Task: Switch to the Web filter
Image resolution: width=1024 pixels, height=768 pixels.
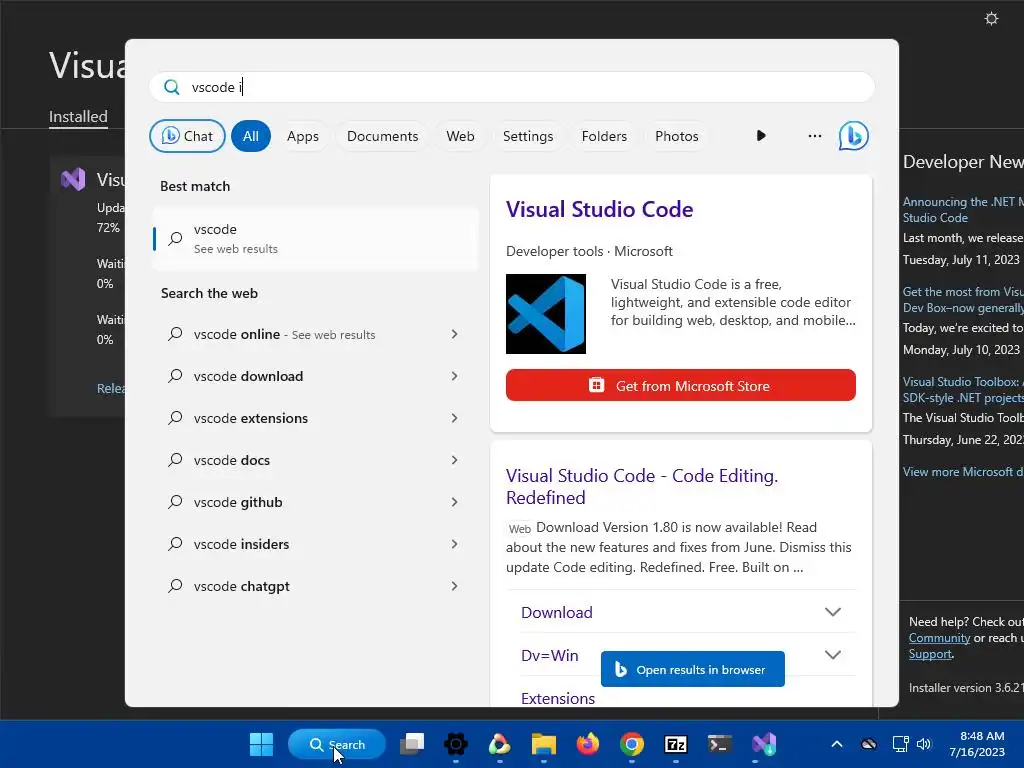Action: [x=460, y=136]
